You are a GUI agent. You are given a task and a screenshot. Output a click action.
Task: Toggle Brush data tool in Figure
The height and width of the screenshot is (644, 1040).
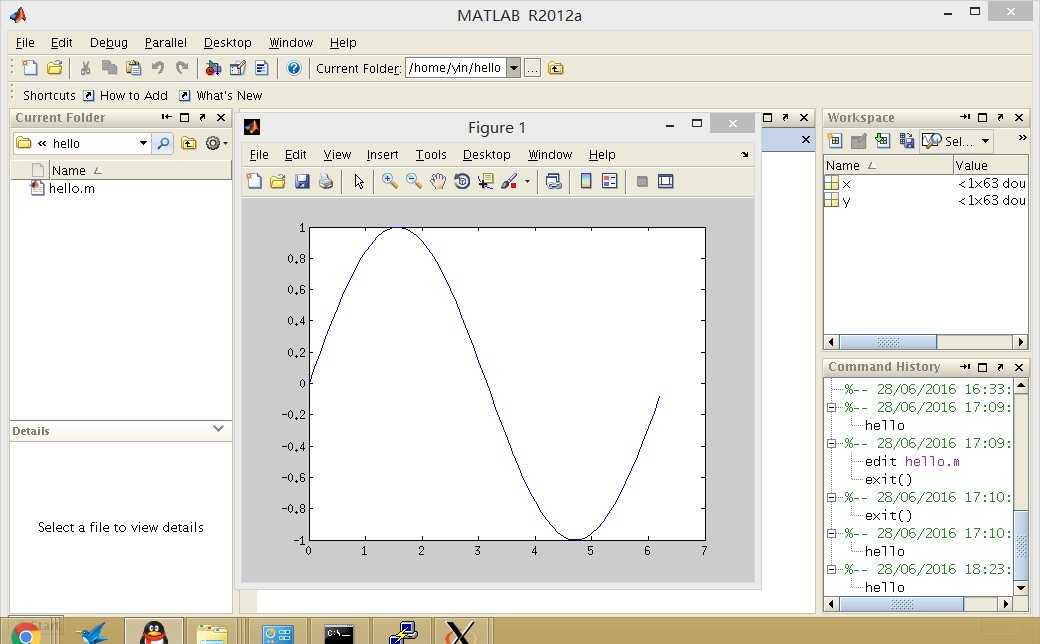[x=509, y=181]
